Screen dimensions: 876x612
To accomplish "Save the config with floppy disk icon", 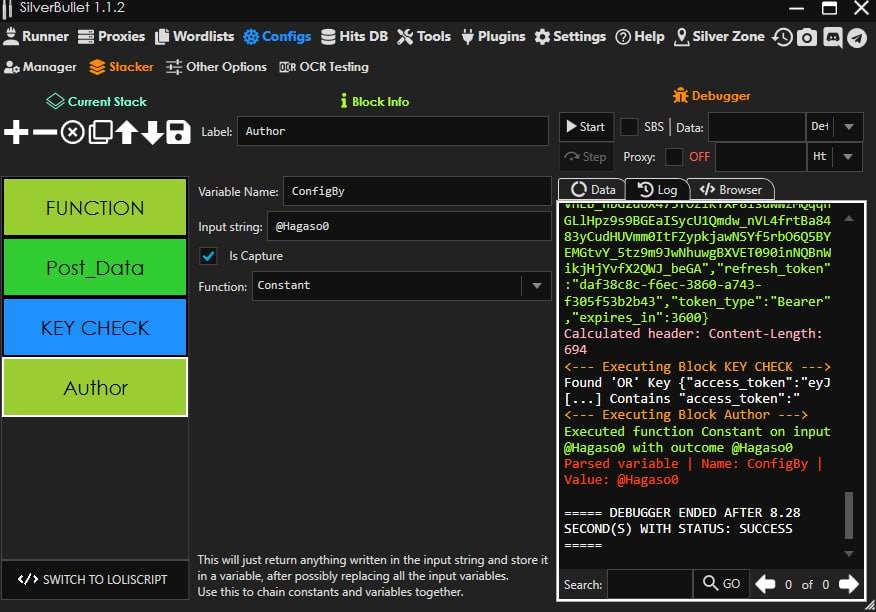I will tap(178, 132).
